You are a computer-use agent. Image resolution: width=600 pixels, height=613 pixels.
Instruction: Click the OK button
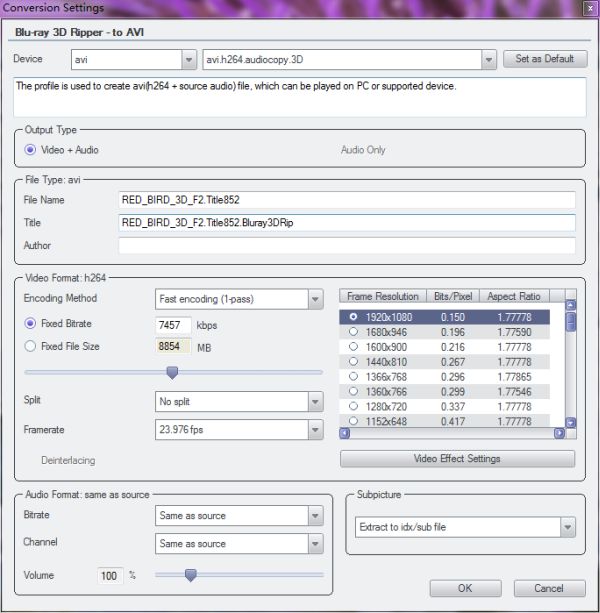(x=465, y=588)
